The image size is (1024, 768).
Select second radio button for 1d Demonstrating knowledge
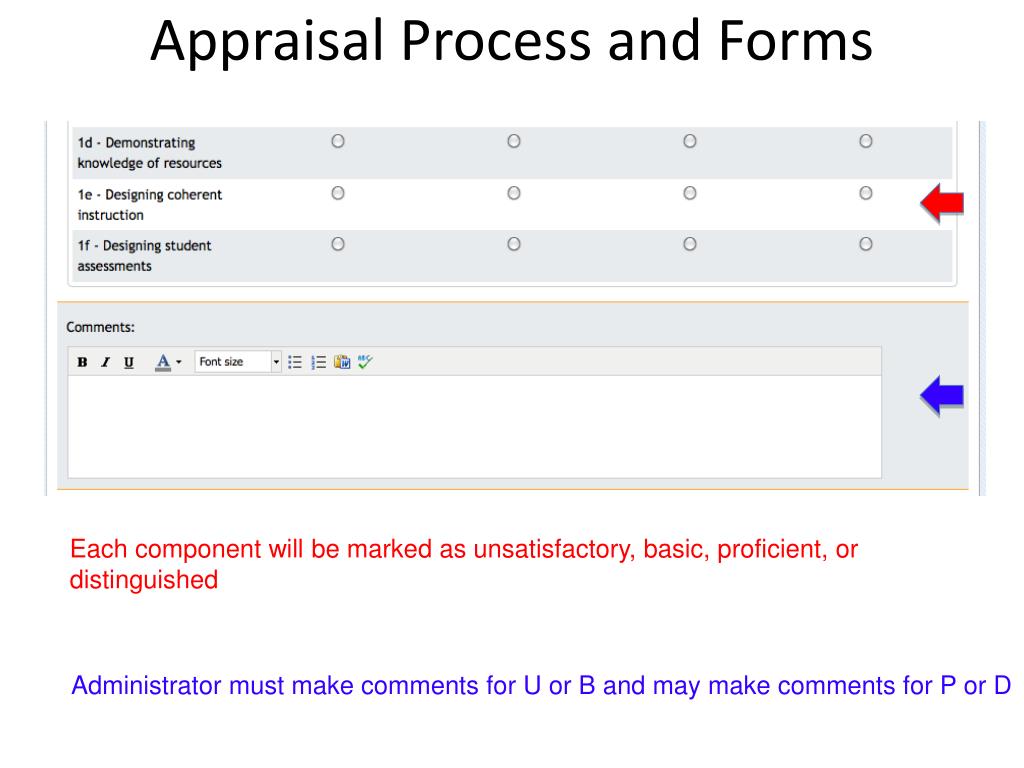click(514, 141)
